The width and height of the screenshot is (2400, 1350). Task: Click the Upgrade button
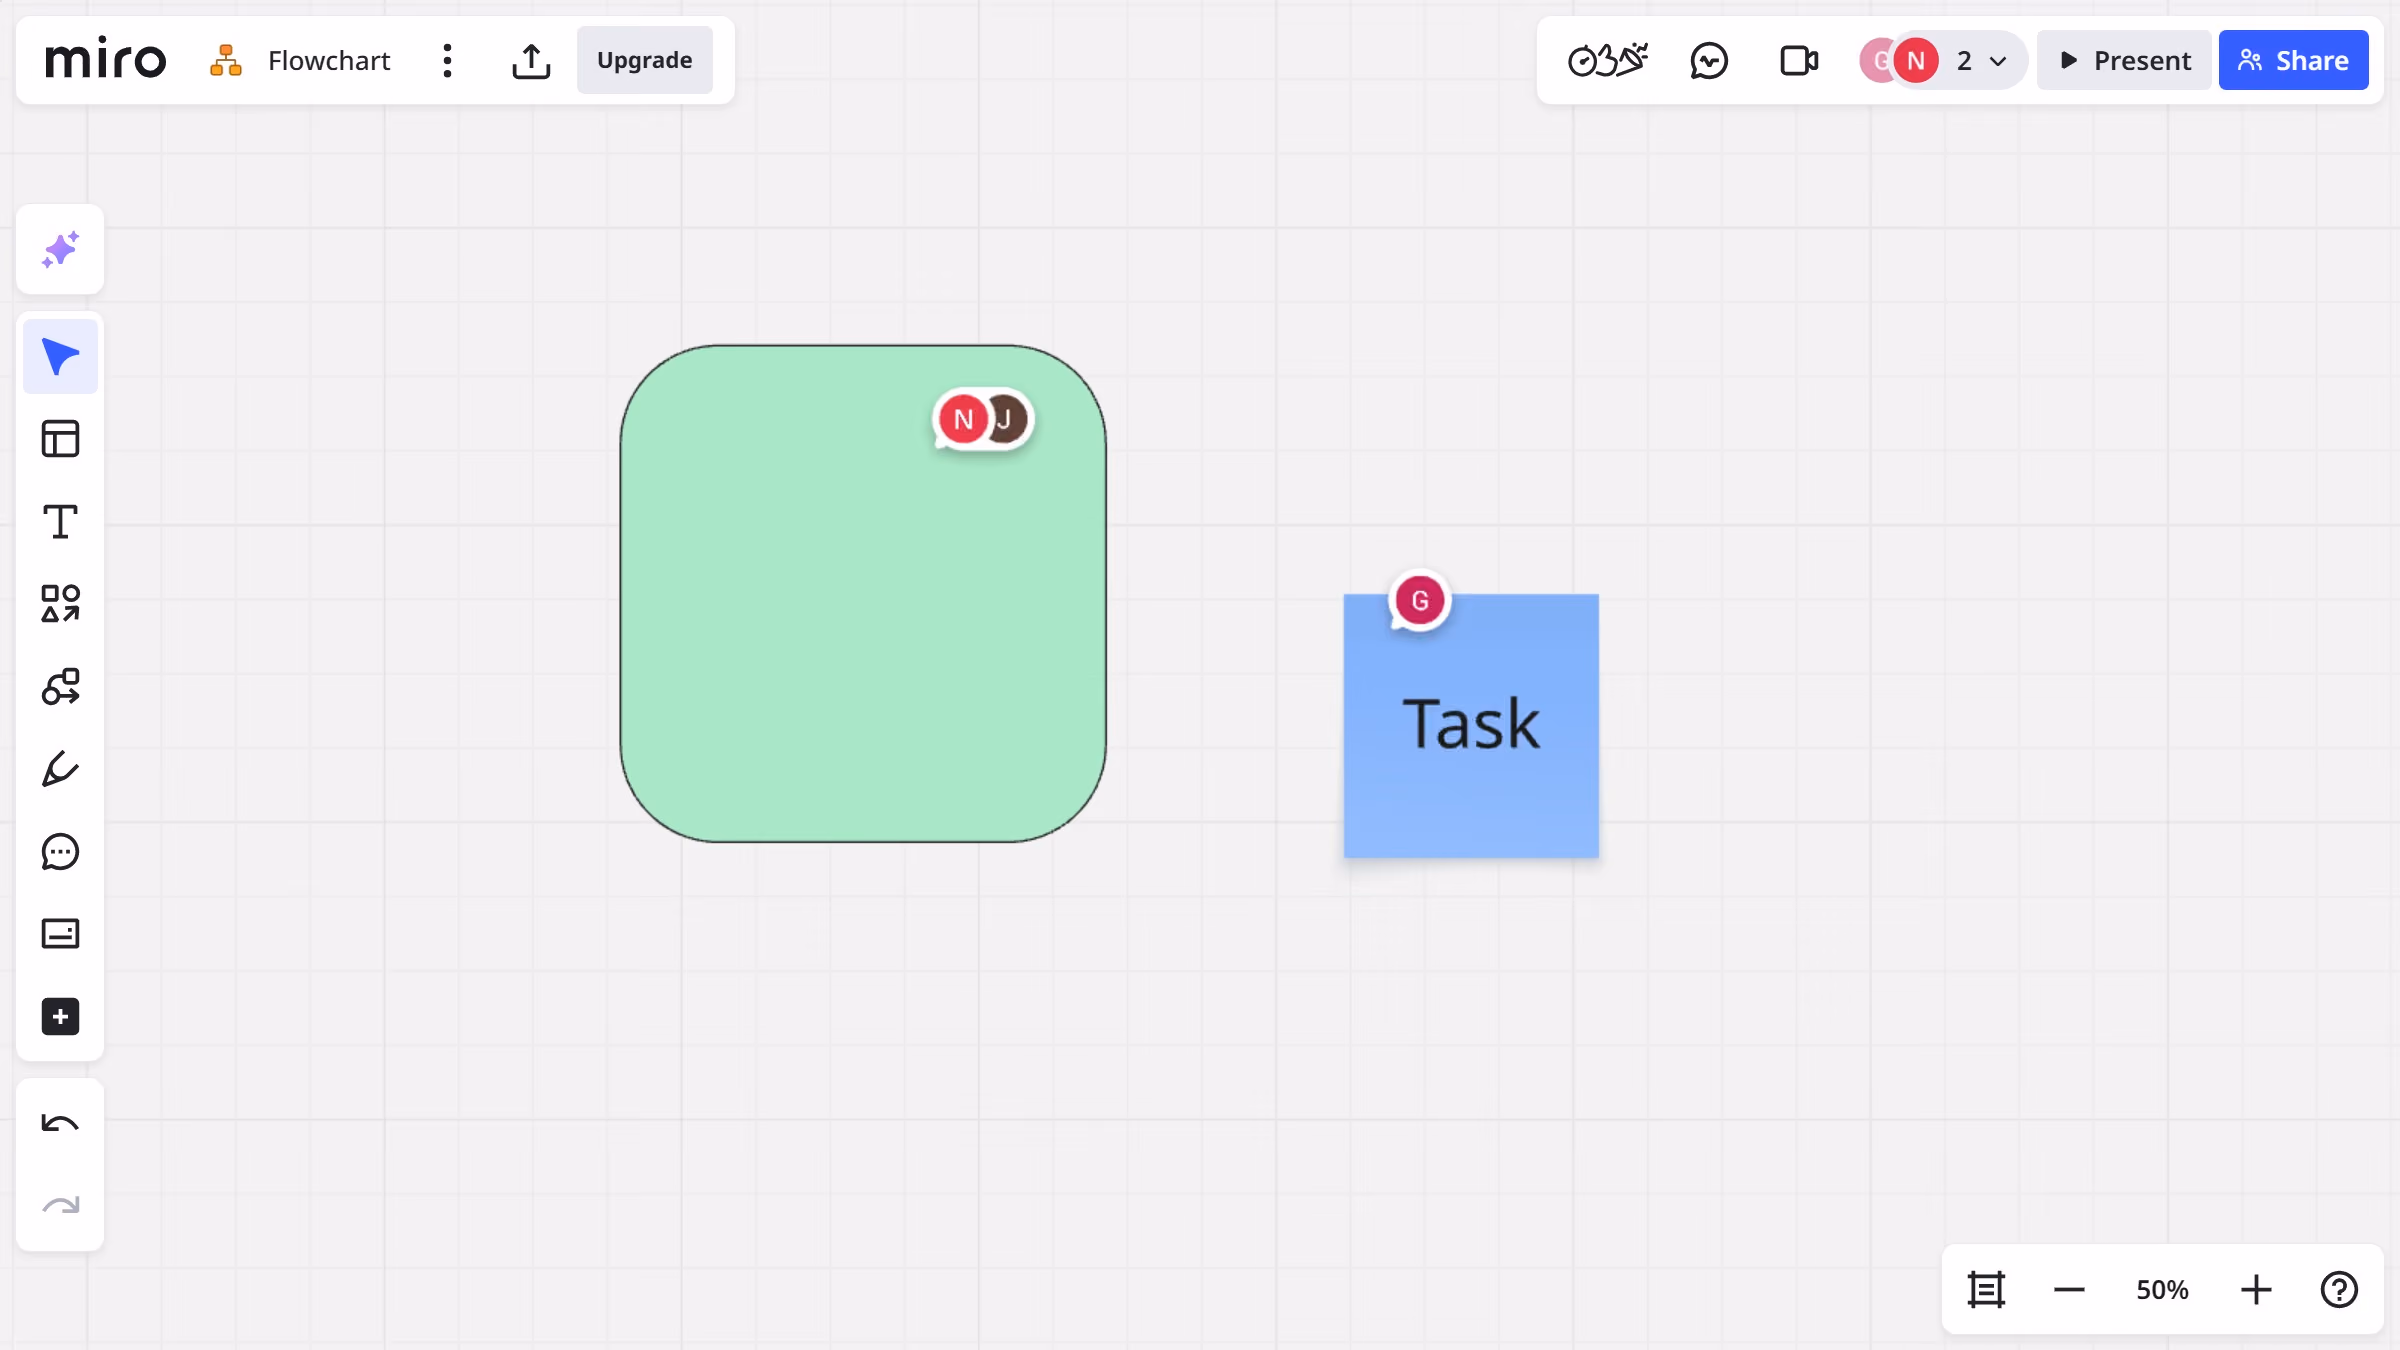click(x=644, y=60)
